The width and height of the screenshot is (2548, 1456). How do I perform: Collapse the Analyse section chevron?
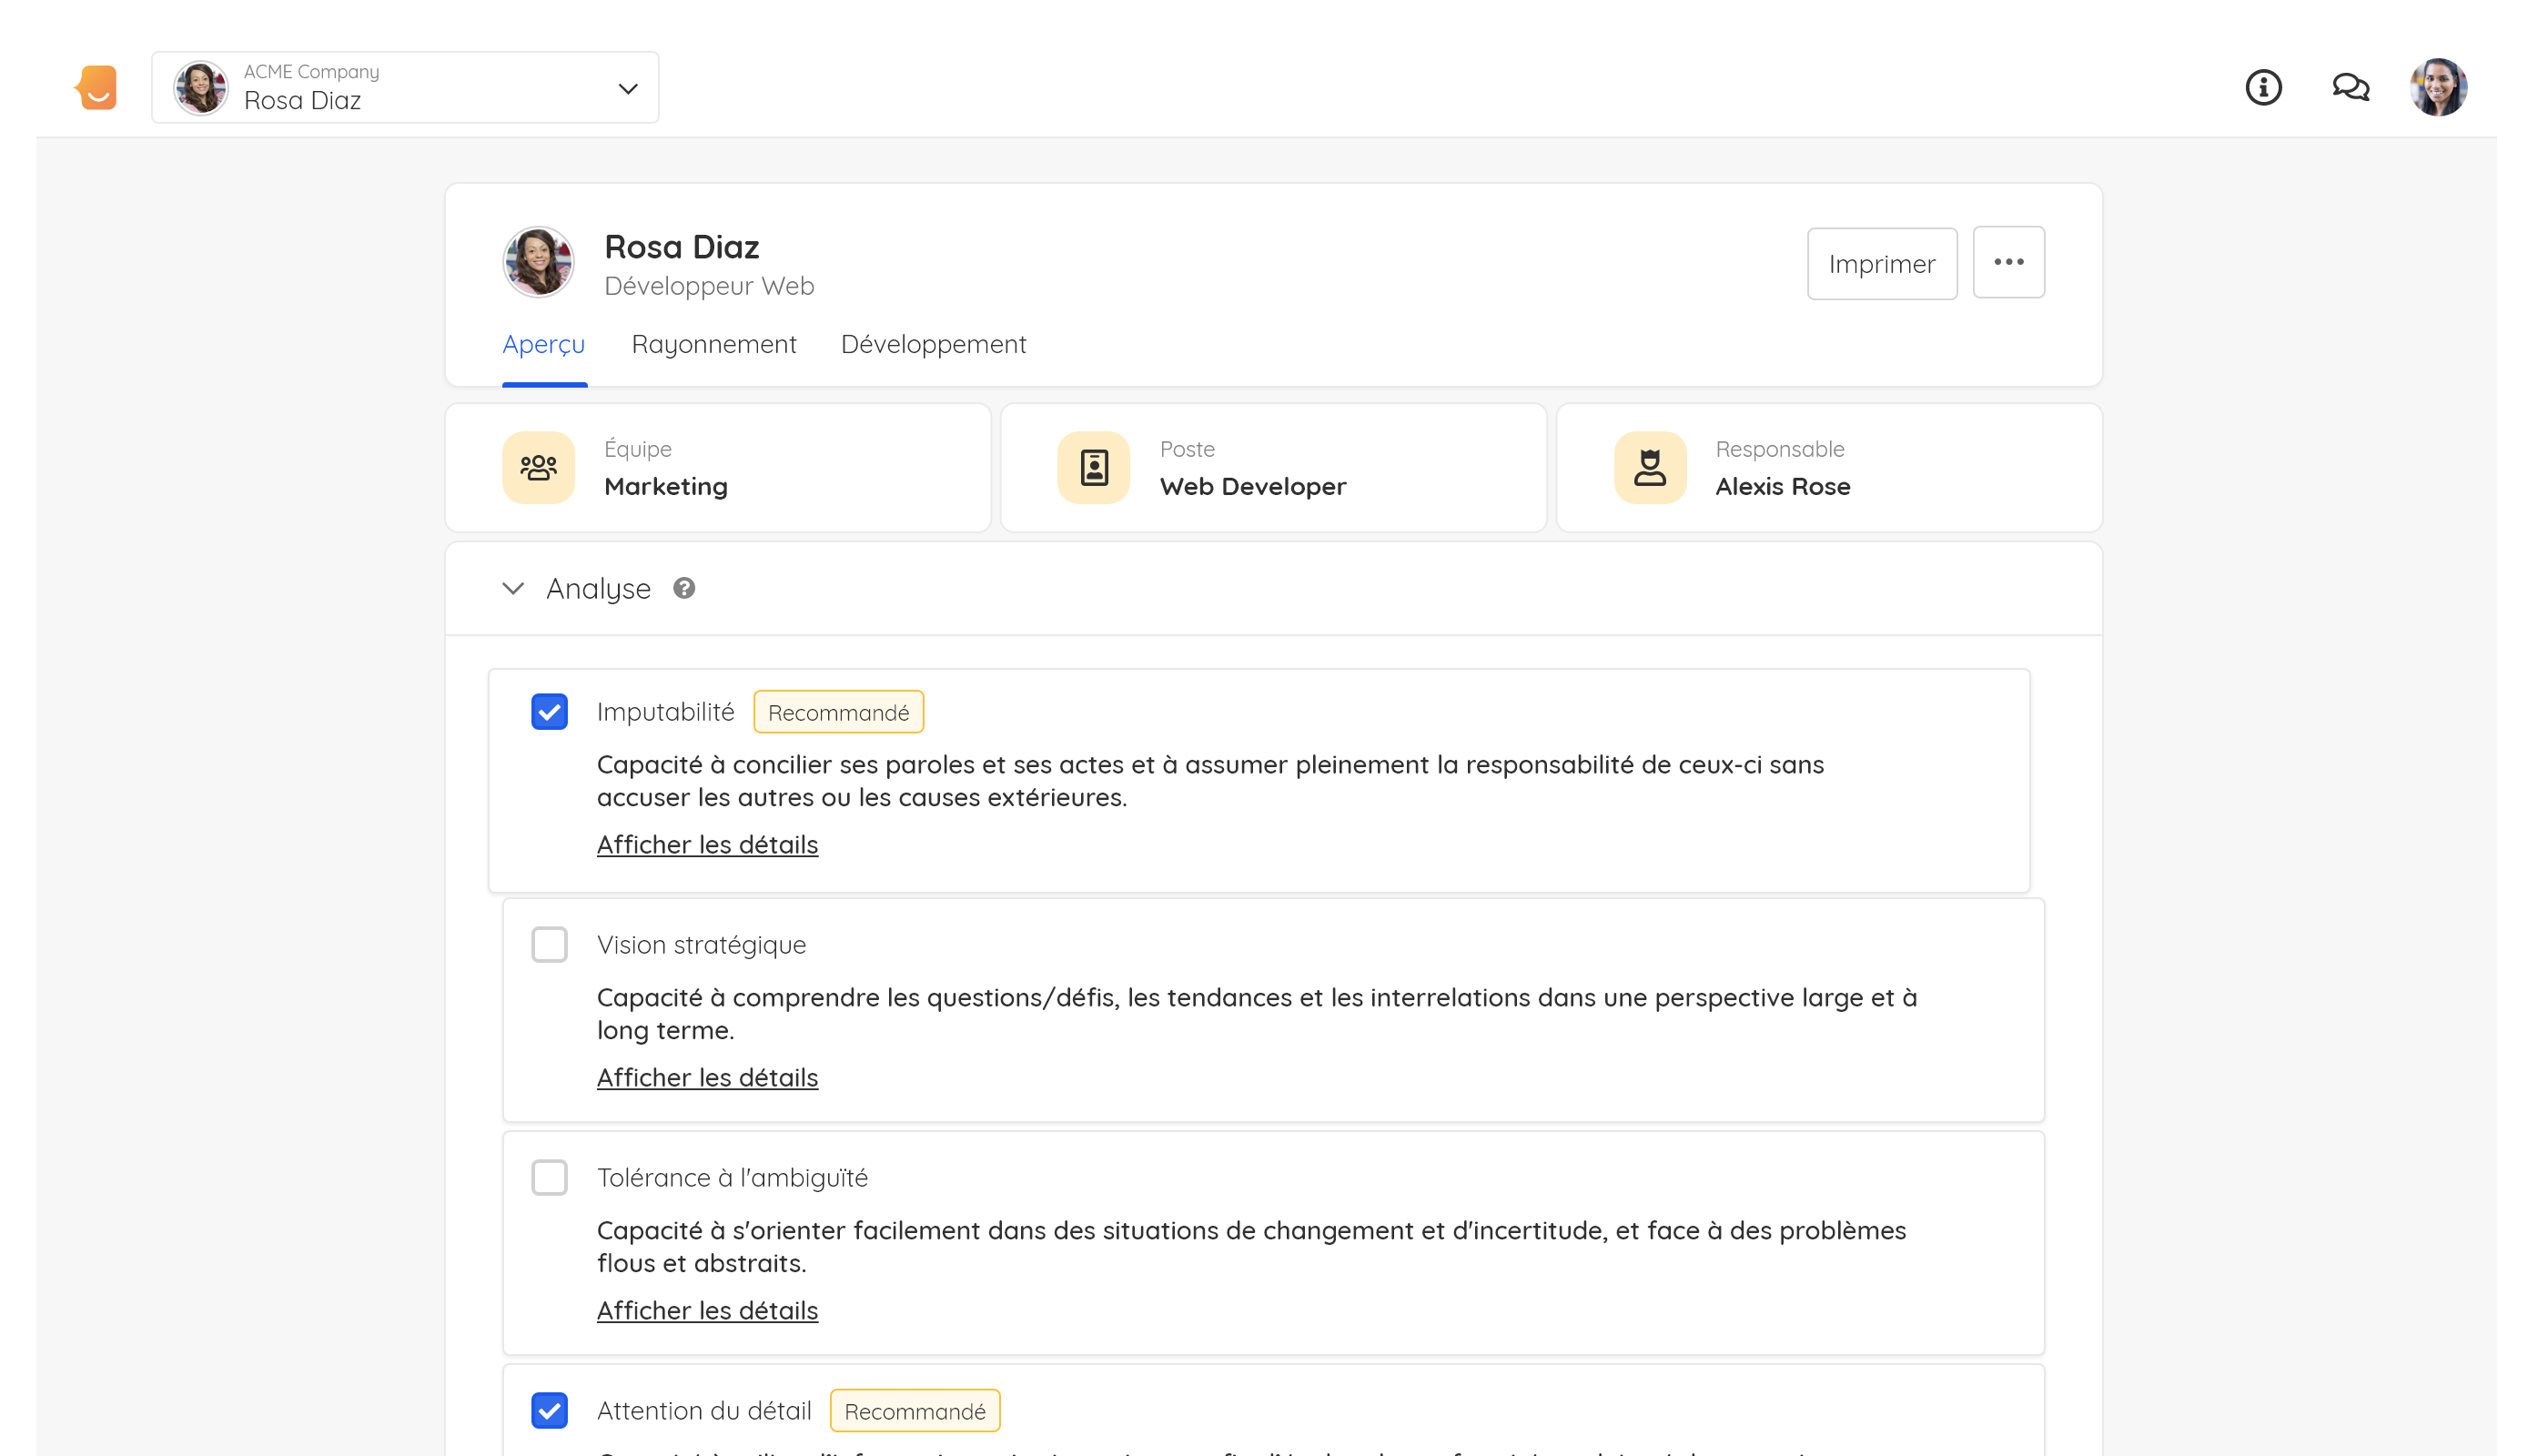[513, 588]
